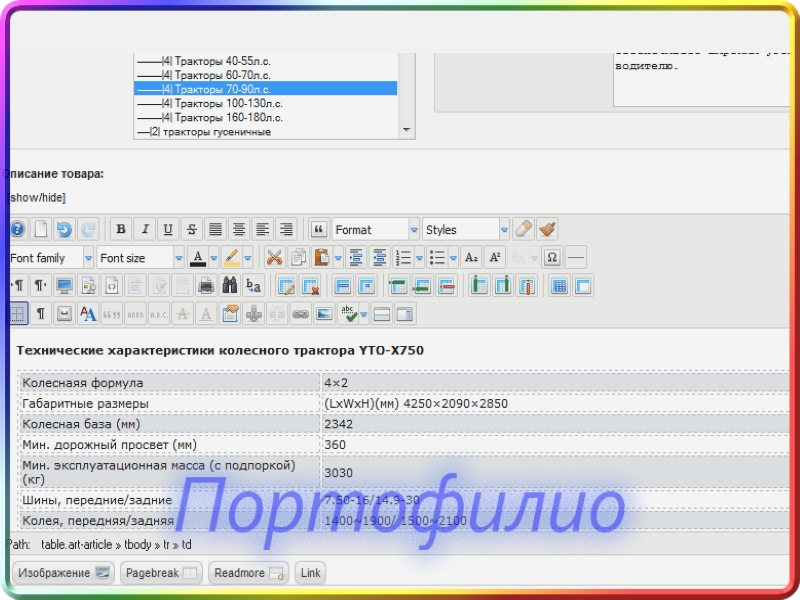Insert a Readmore break
Screen dimensions: 800x600
pos(248,573)
